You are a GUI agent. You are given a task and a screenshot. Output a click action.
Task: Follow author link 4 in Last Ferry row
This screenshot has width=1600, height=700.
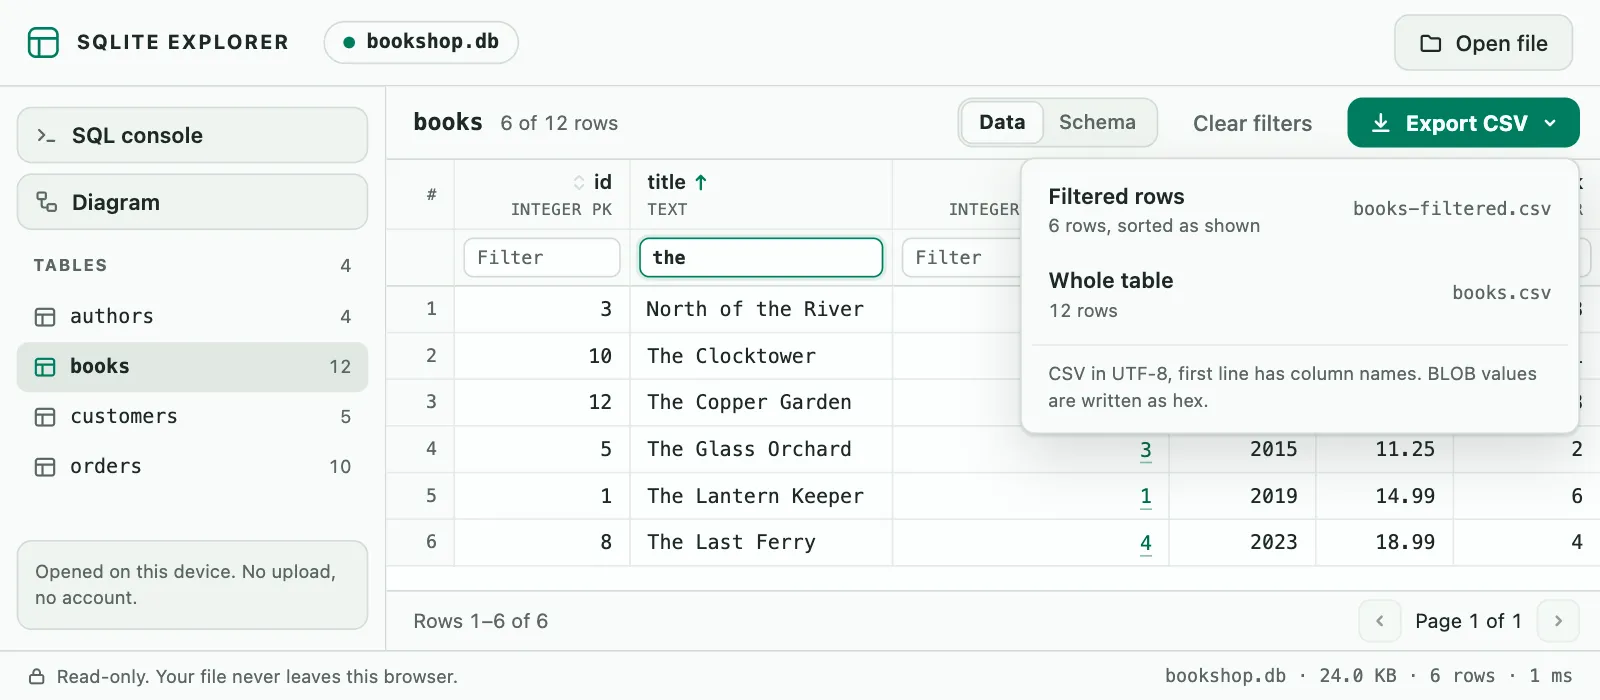[x=1146, y=543]
